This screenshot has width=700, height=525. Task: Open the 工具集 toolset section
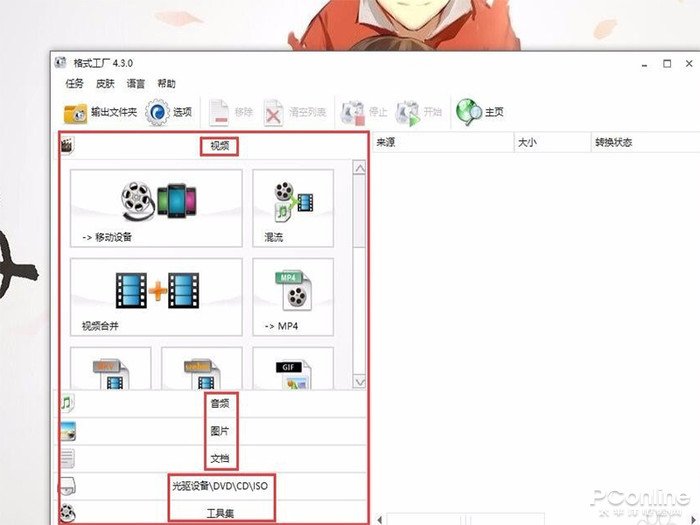click(x=219, y=513)
